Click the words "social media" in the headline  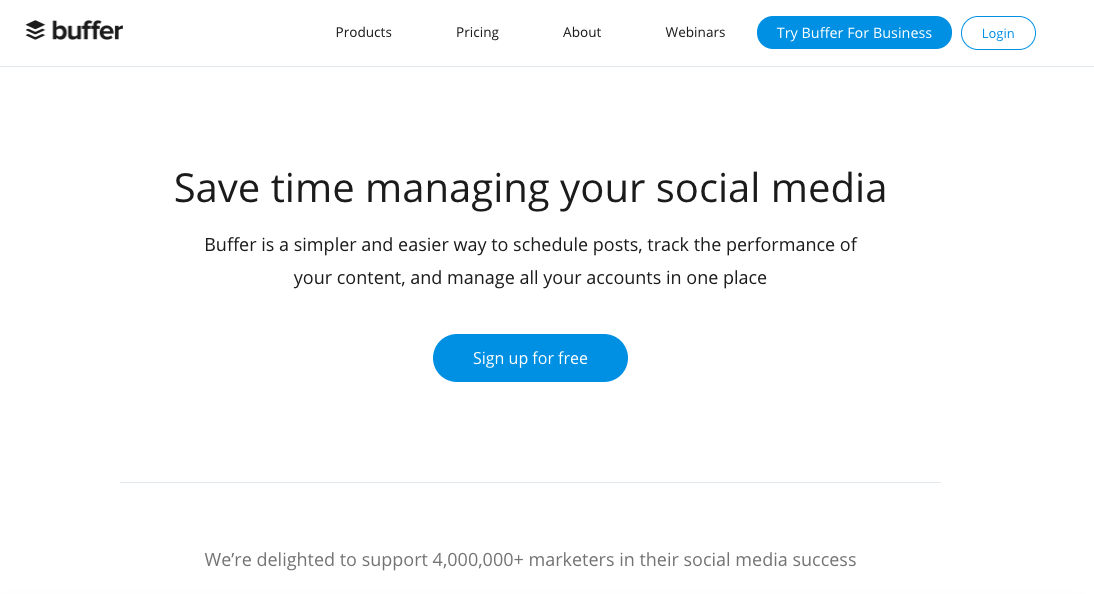[771, 188]
